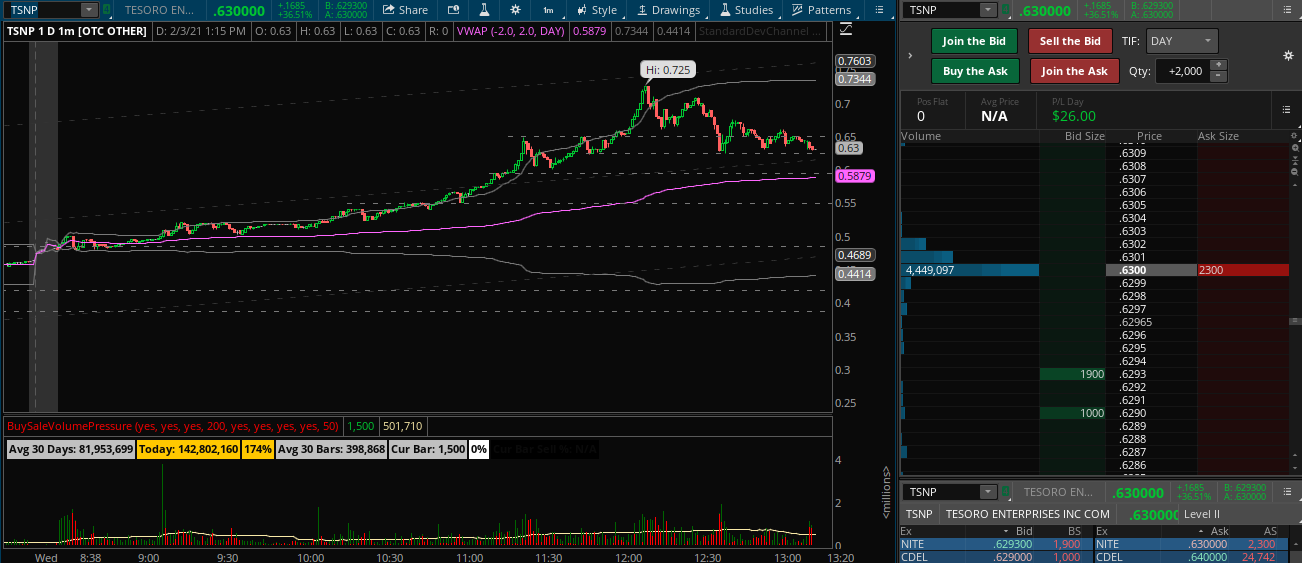Click the 0.7603 price axis tag

[857, 61]
